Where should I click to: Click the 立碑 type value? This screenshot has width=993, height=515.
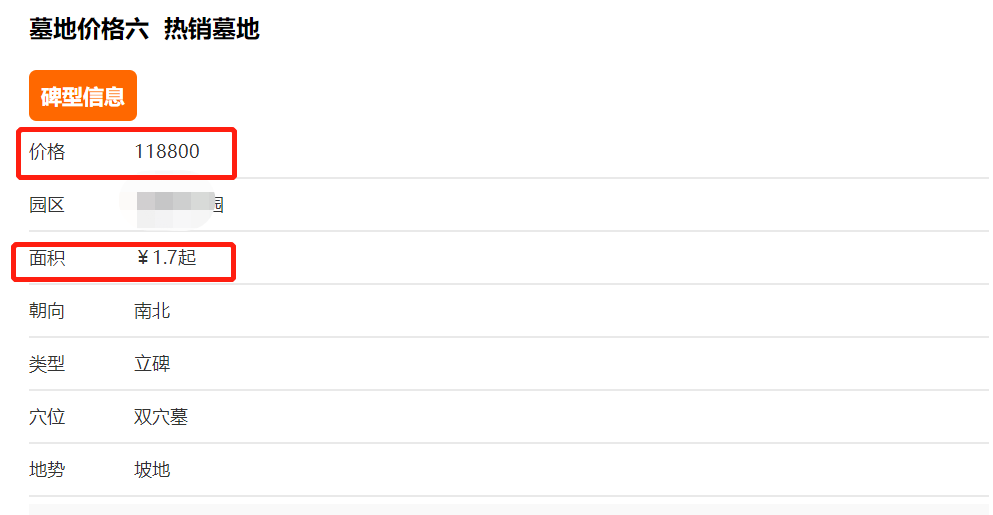pyautogui.click(x=152, y=364)
